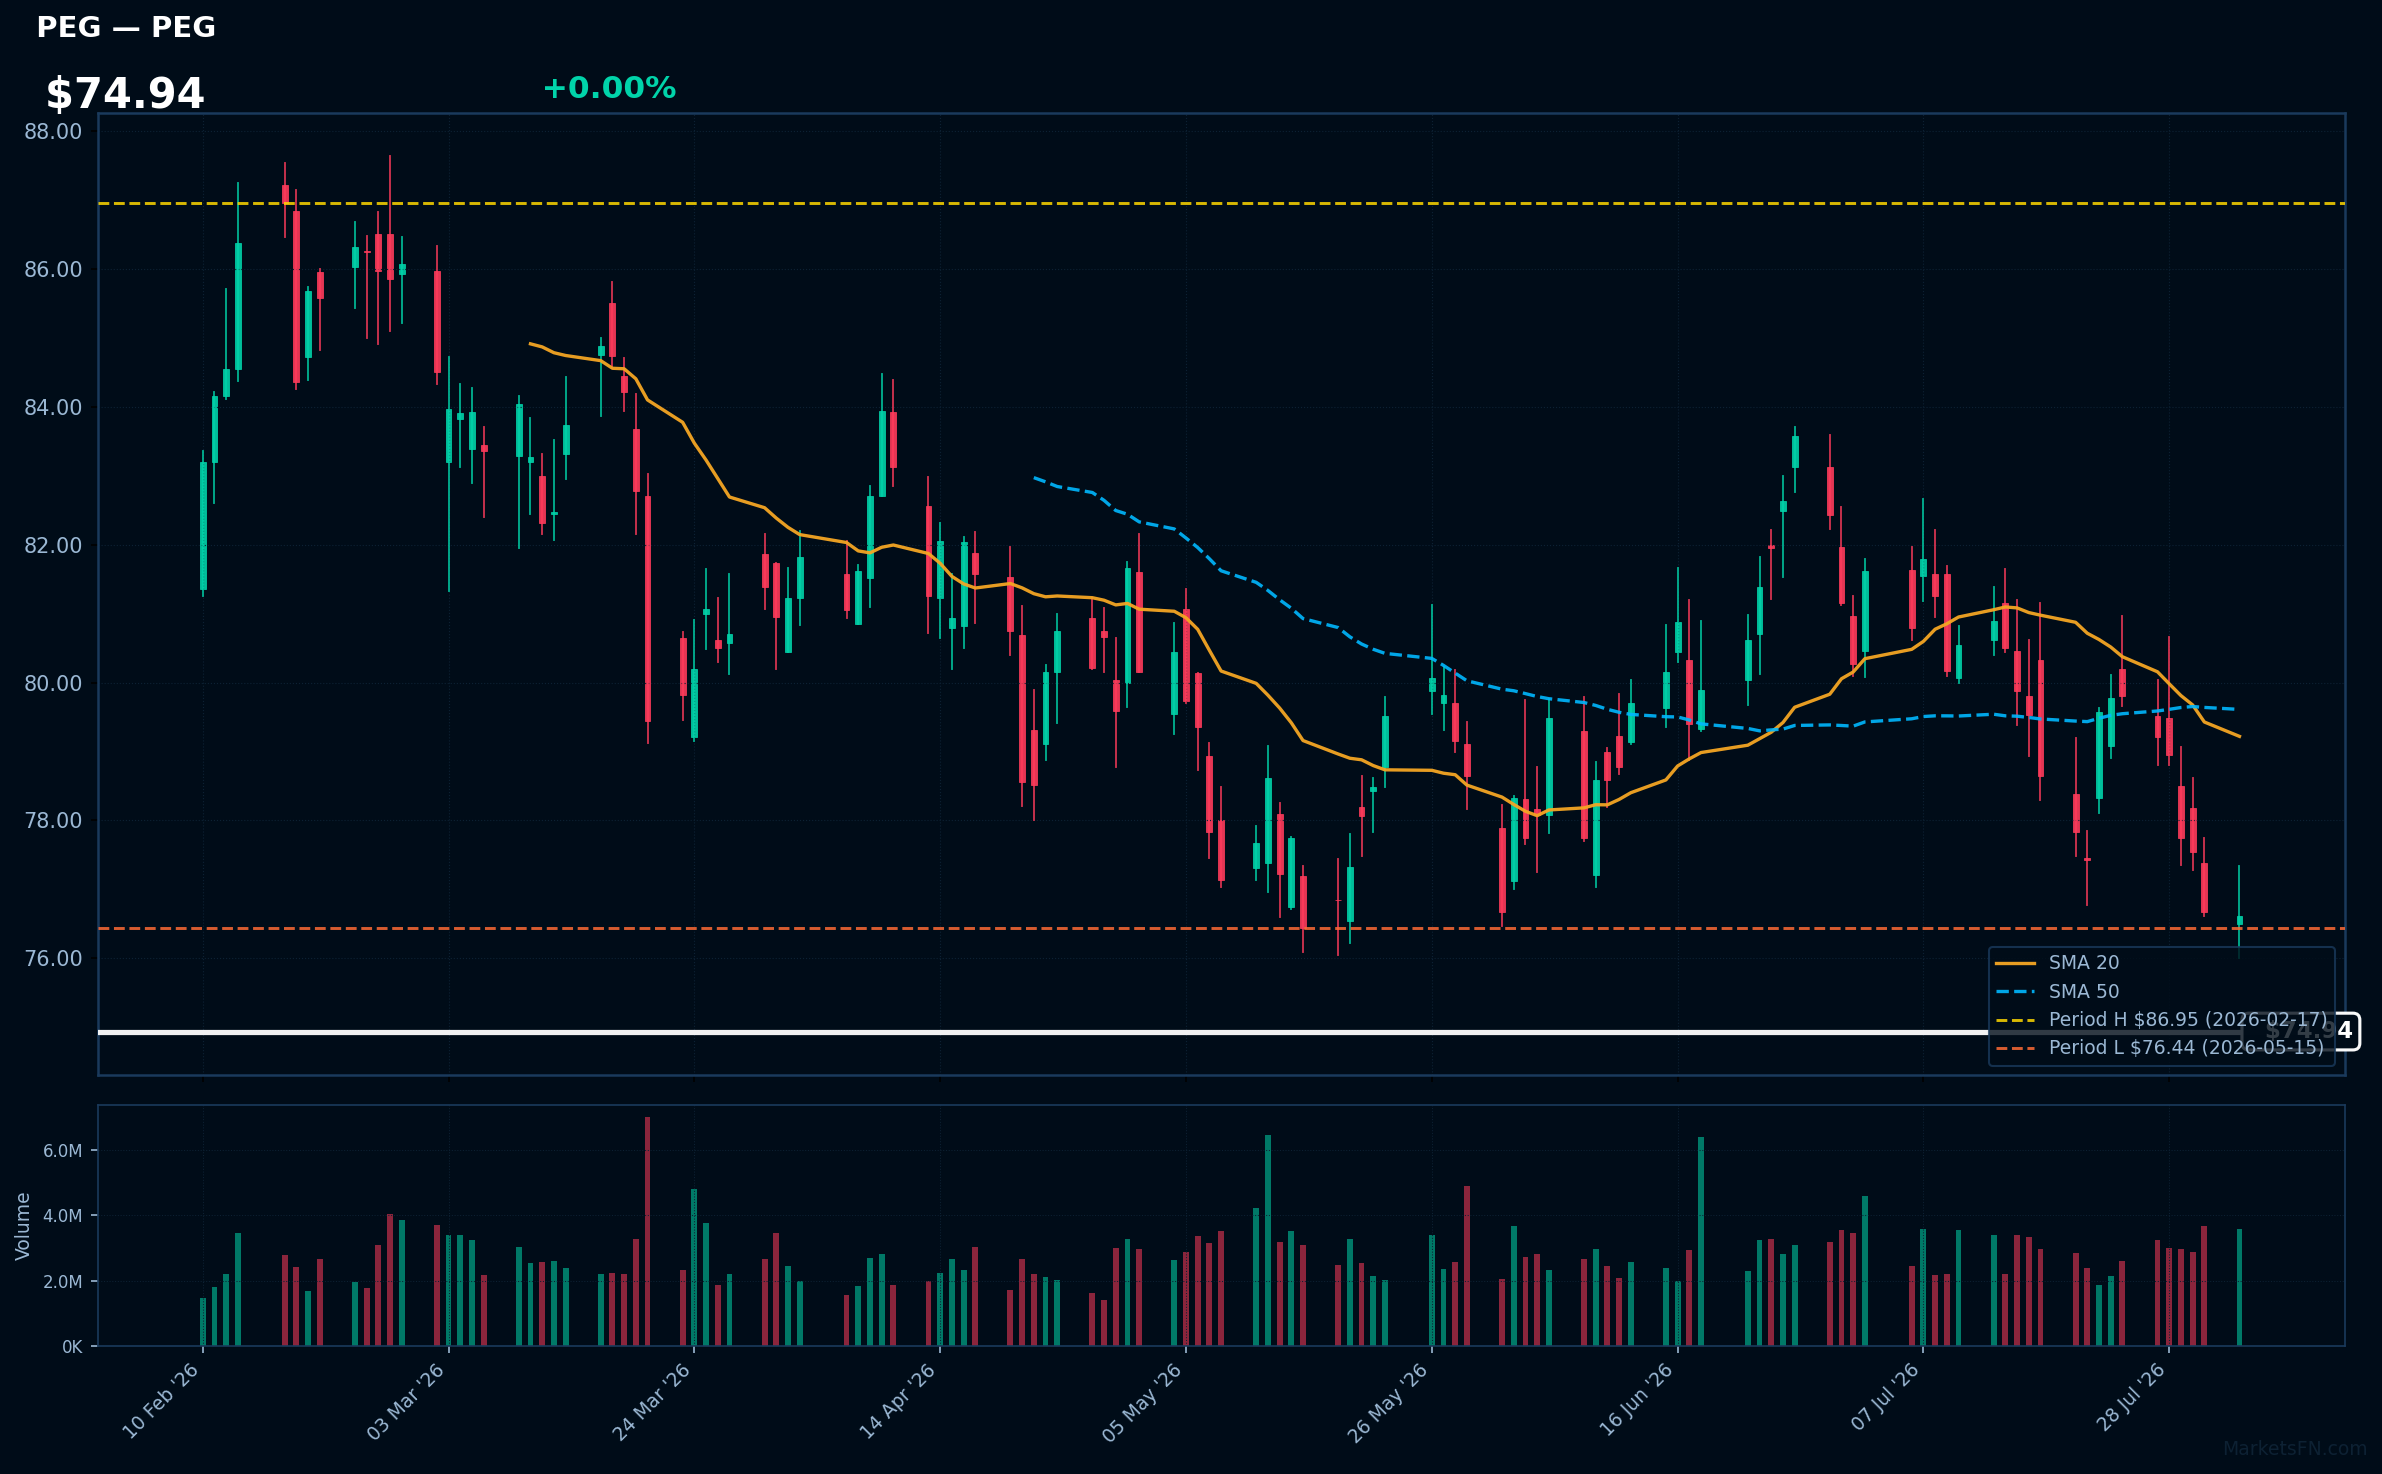Click the "88.00" price axis label

53,132
